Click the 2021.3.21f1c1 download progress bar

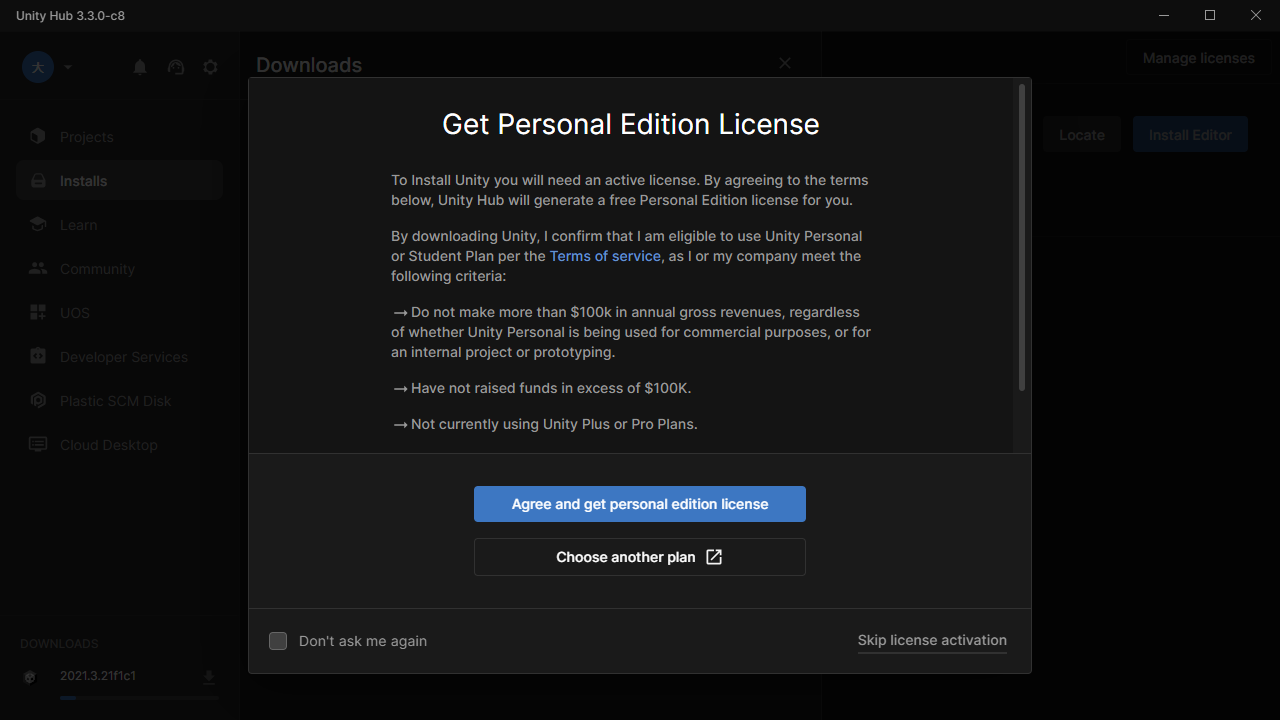(x=138, y=697)
